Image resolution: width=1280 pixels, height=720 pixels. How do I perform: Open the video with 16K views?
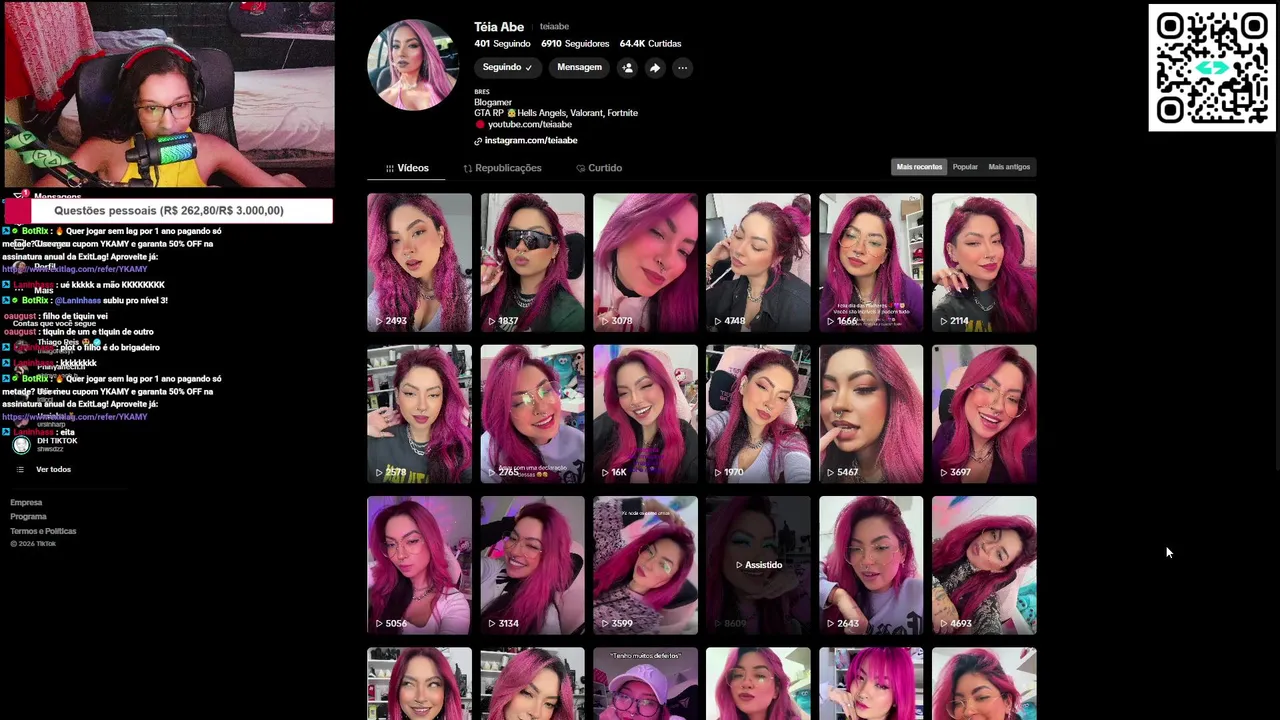[645, 414]
